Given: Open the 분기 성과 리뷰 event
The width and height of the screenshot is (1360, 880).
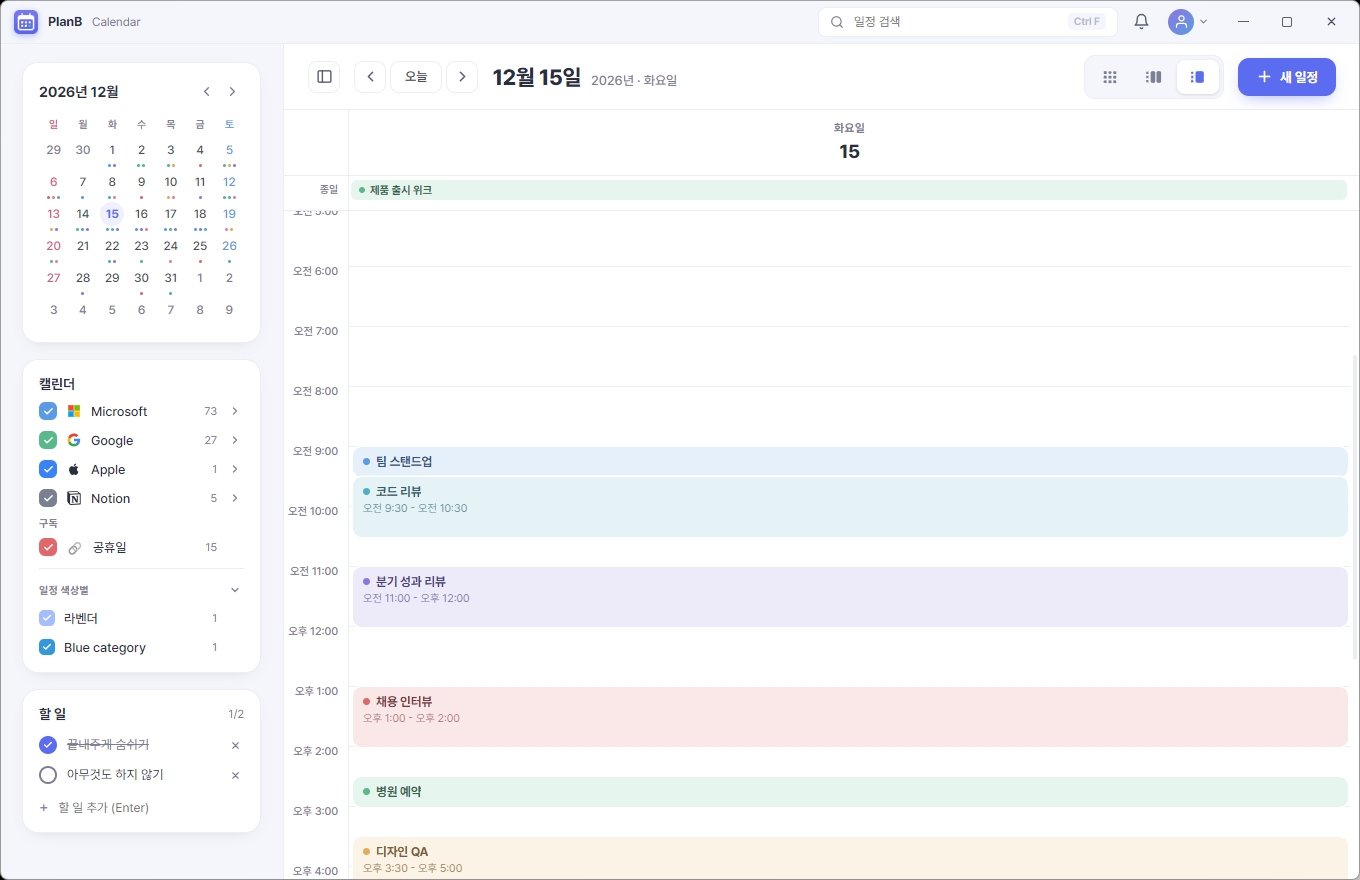Looking at the screenshot, I should [x=850, y=597].
